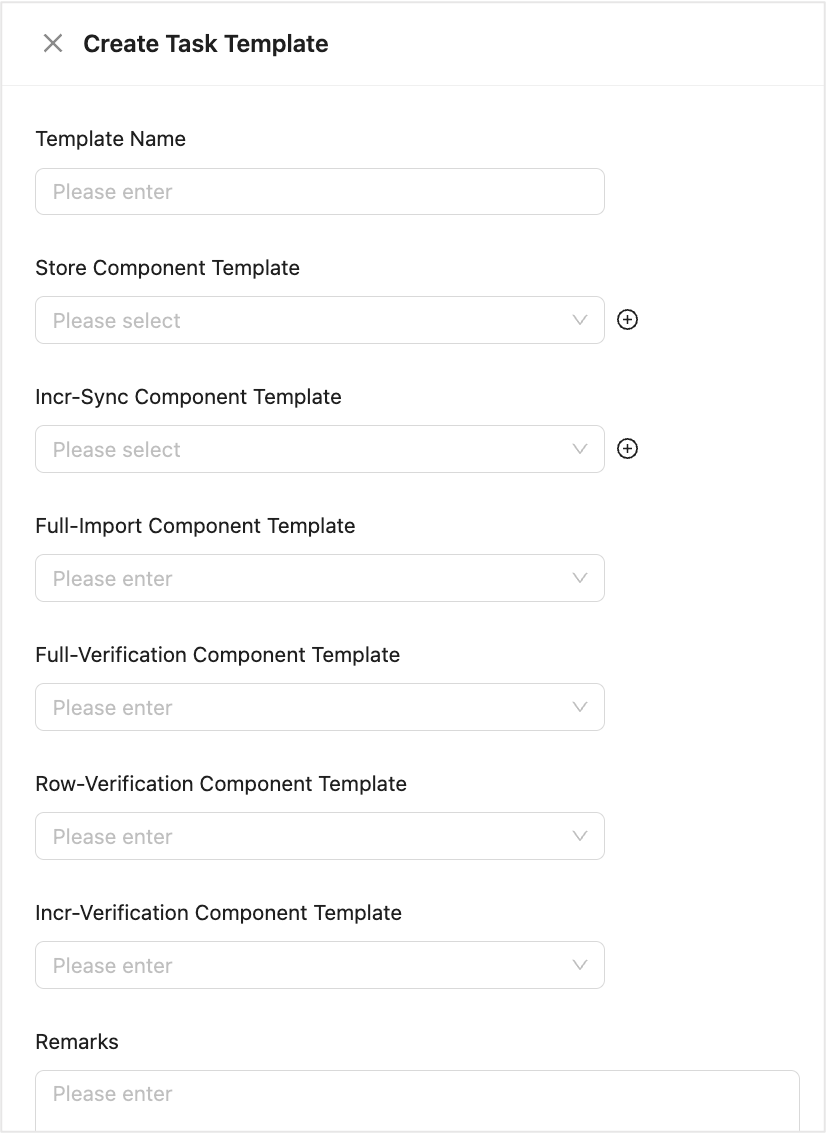The image size is (826, 1134).
Task: Click into the Remarks text area
Action: pos(417,1098)
